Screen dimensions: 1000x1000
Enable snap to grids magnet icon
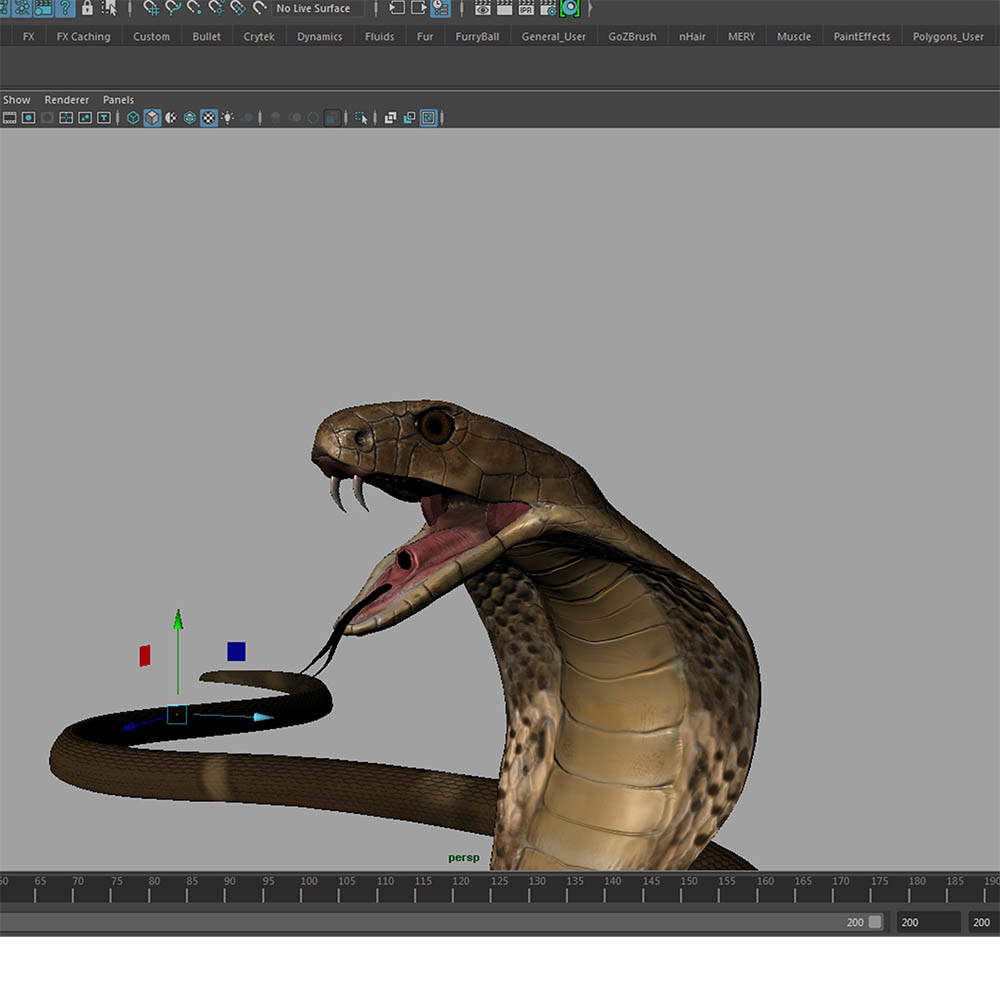(151, 8)
